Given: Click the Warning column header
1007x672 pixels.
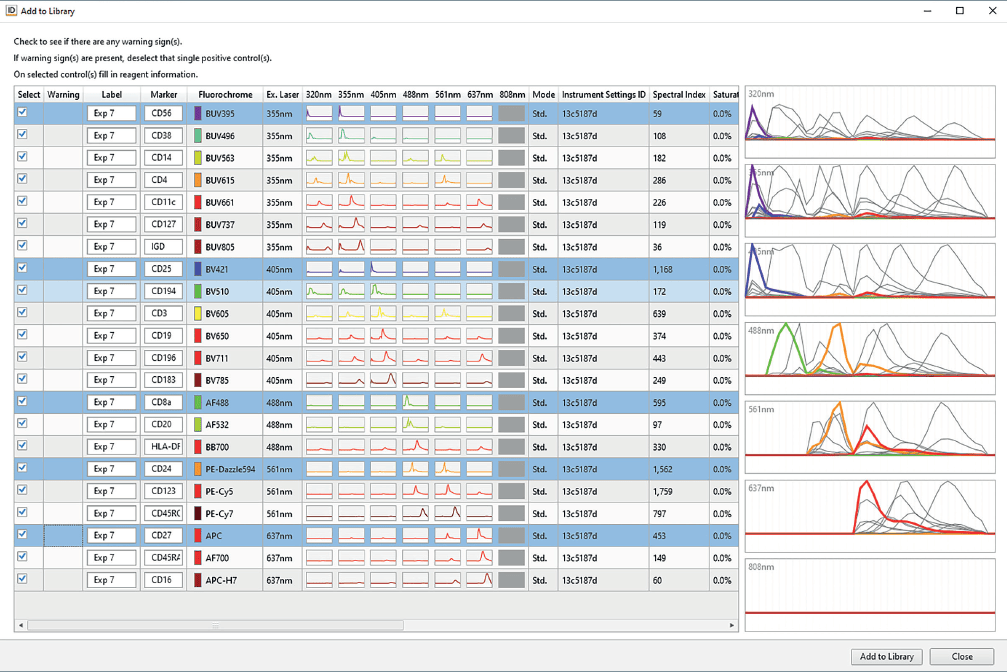Looking at the screenshot, I should pyautogui.click(x=63, y=95).
